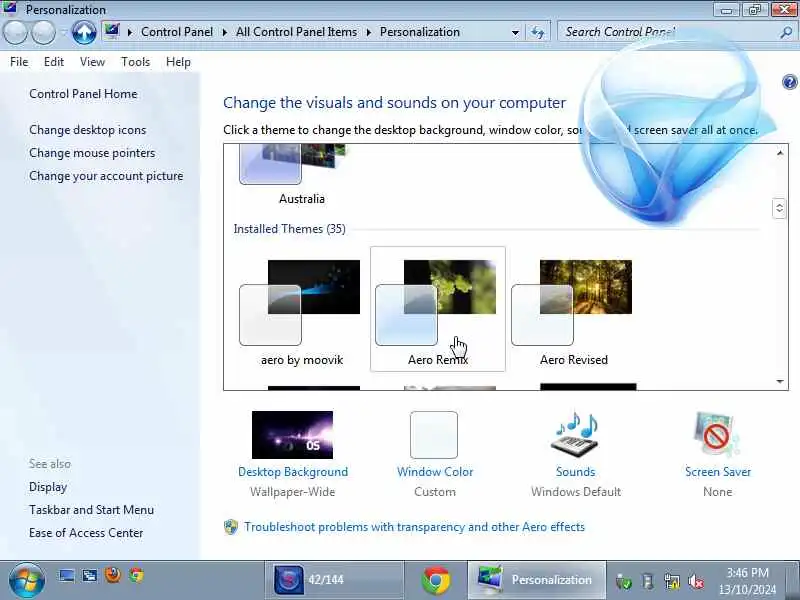The width and height of the screenshot is (800, 600).
Task: Open the Chrome taskbar button
Action: click(436, 580)
